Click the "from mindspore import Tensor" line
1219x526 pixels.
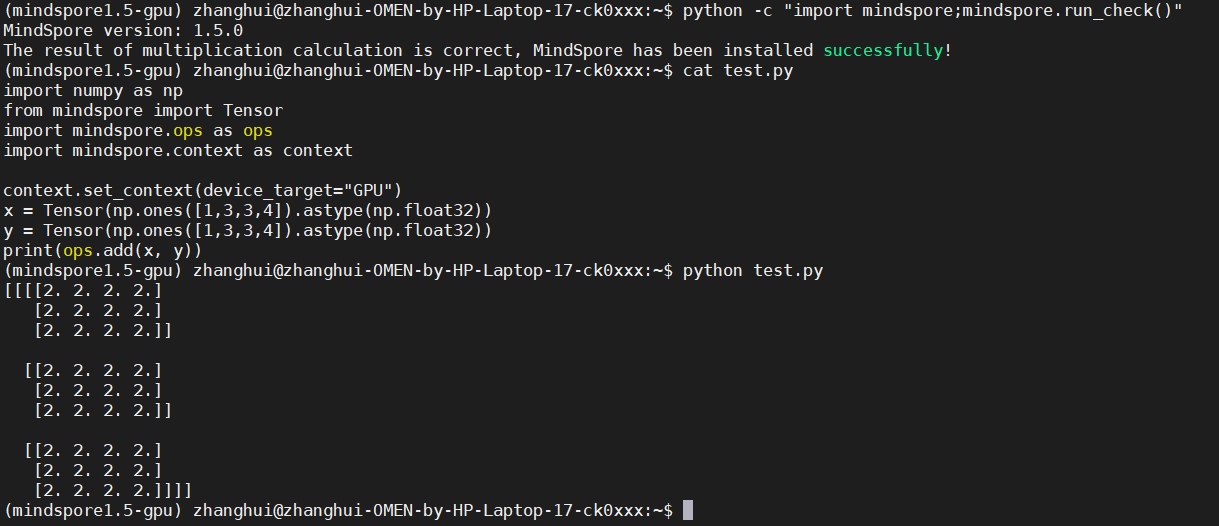(x=143, y=111)
